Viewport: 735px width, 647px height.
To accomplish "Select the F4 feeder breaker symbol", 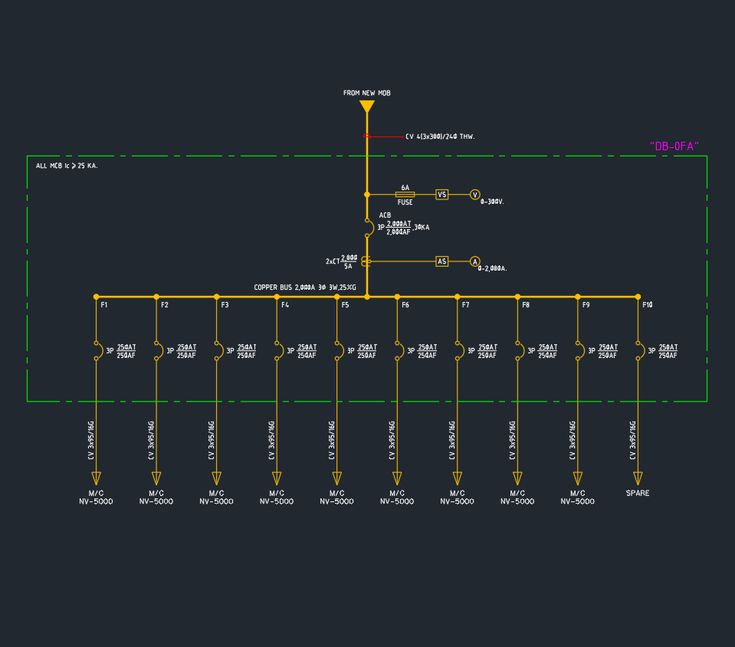I will [279, 351].
